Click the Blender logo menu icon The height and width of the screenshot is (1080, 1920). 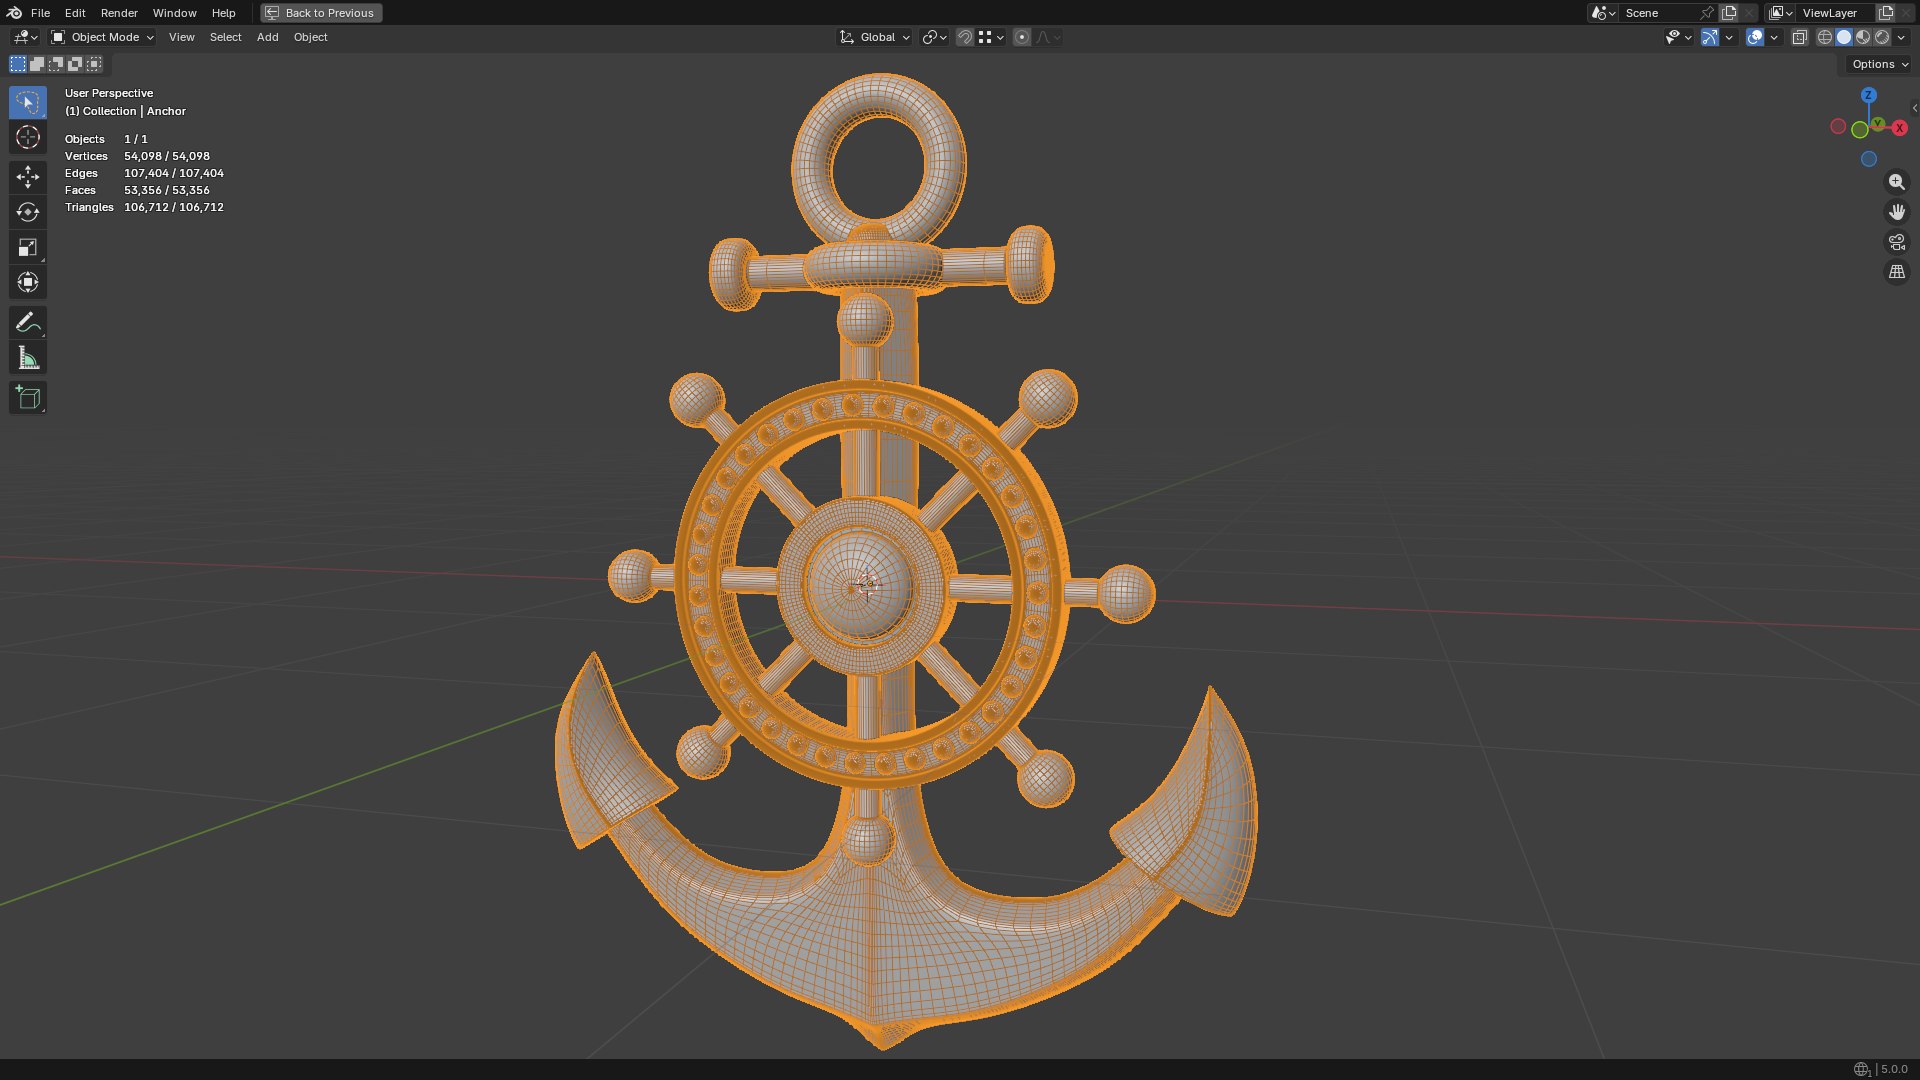click(14, 13)
